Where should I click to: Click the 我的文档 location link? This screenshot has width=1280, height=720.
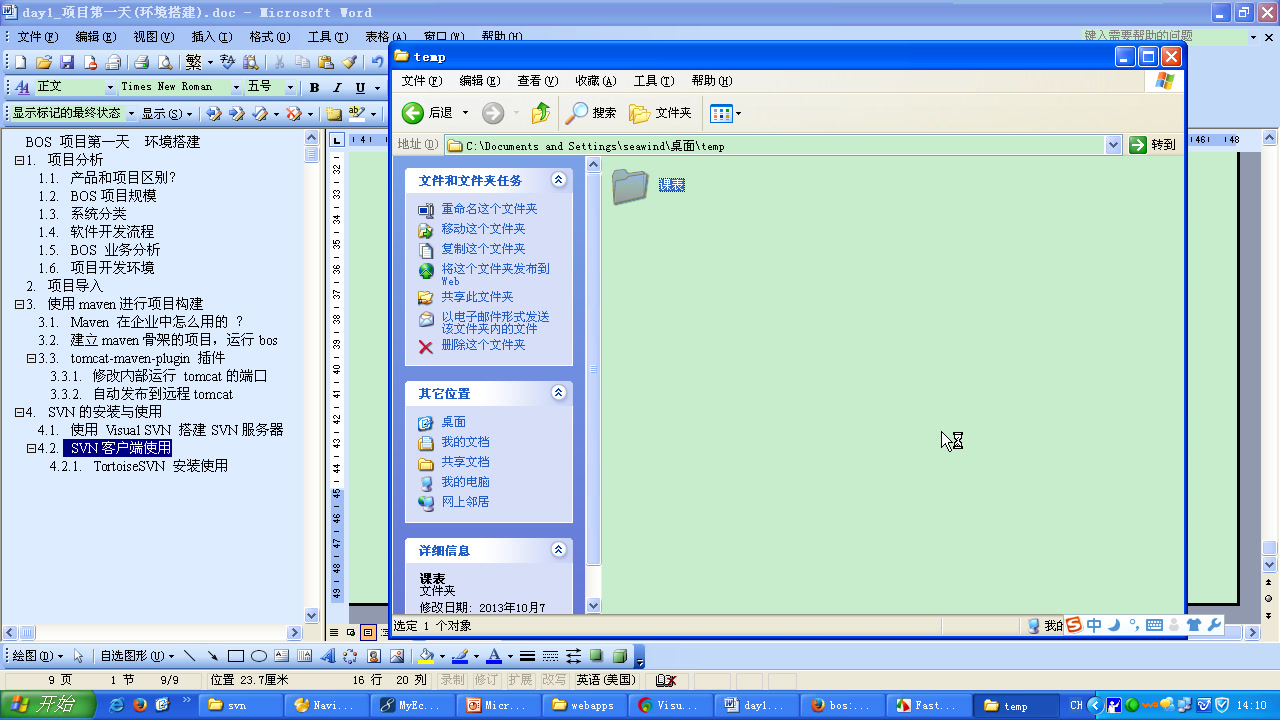[465, 442]
